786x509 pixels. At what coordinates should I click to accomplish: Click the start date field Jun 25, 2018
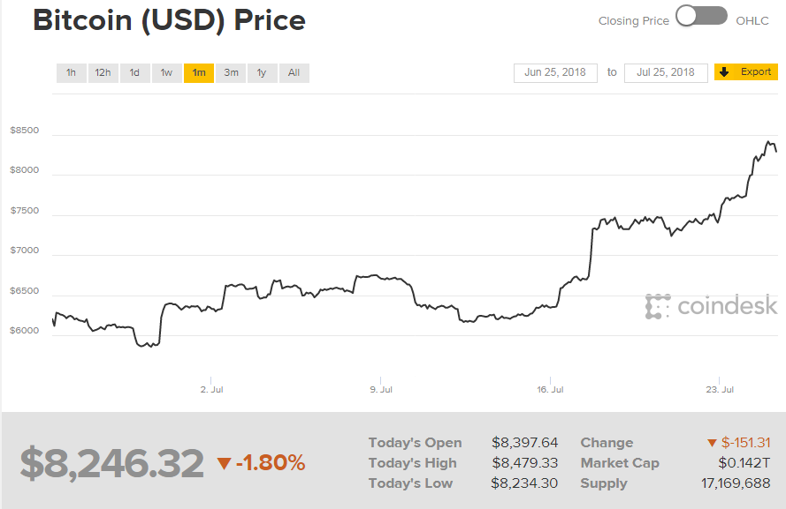(556, 73)
